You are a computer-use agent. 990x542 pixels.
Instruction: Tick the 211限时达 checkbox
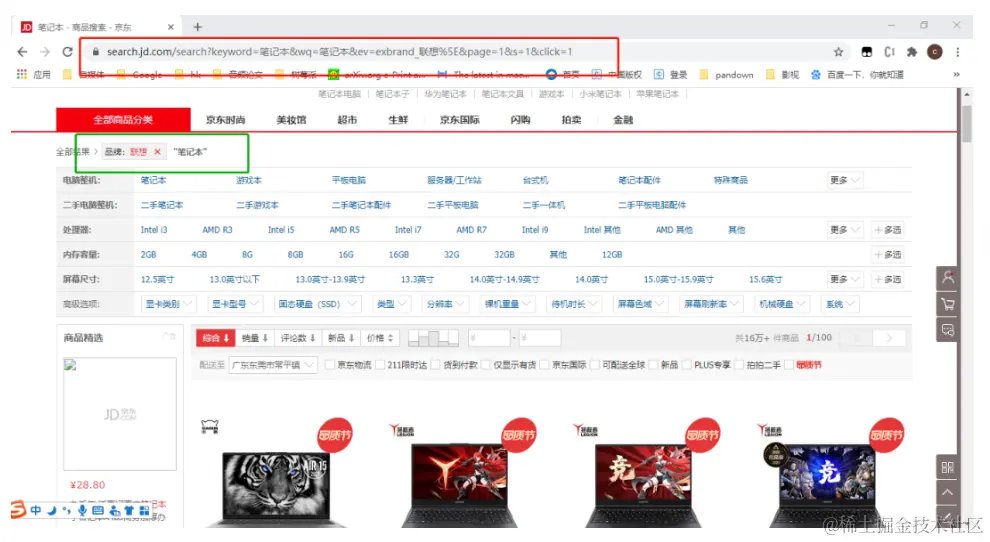(x=380, y=365)
